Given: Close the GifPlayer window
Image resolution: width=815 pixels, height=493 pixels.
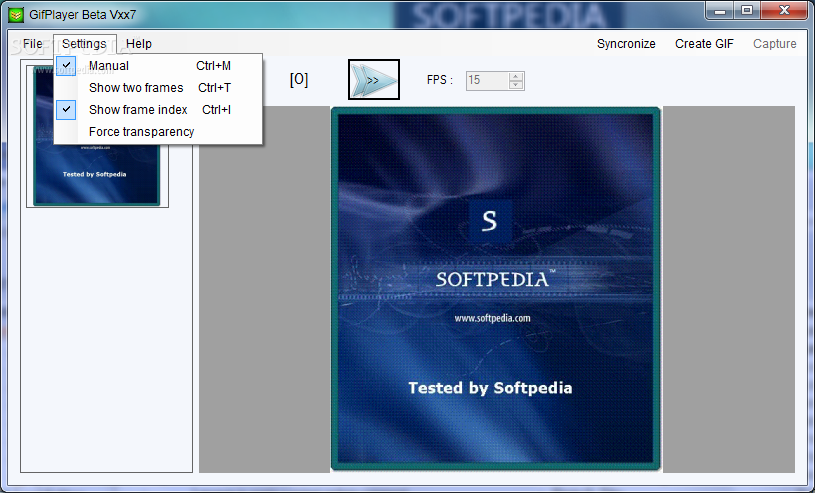Looking at the screenshot, I should 784,11.
